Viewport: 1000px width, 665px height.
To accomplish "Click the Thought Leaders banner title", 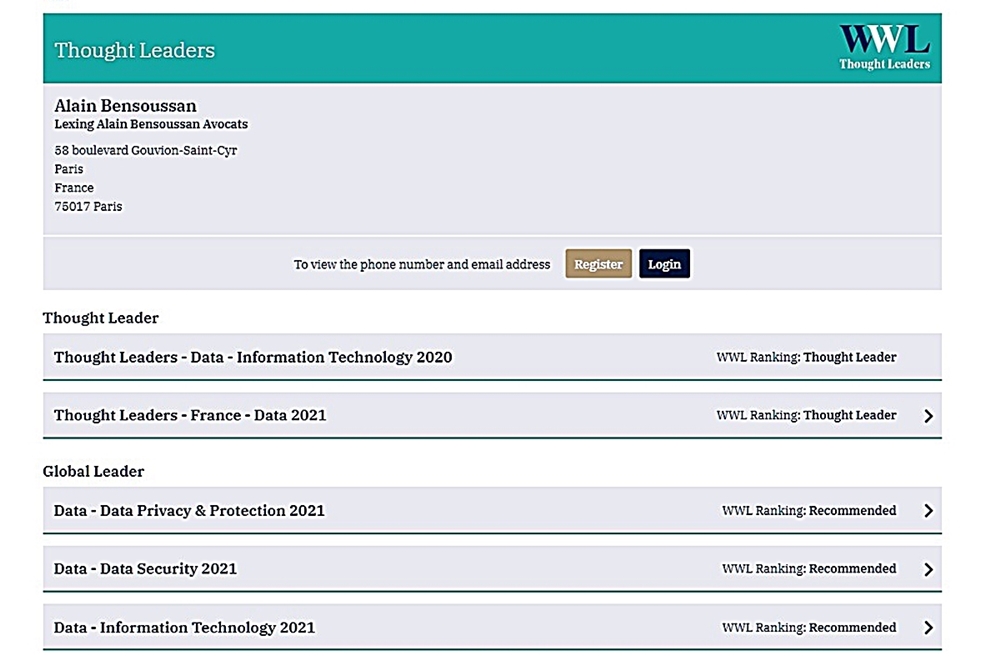I will (135, 50).
